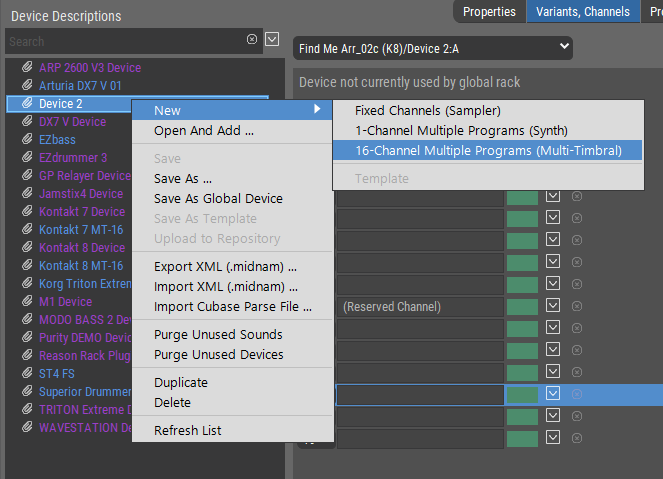Select EZdrummer 3 in the device list
Viewport: 663px width, 479px height.
pos(73,158)
